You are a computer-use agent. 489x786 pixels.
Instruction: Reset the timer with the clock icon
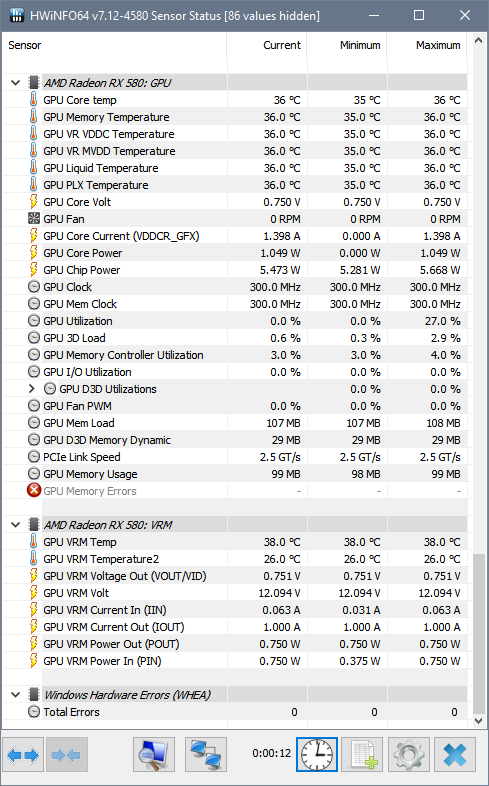click(x=317, y=754)
